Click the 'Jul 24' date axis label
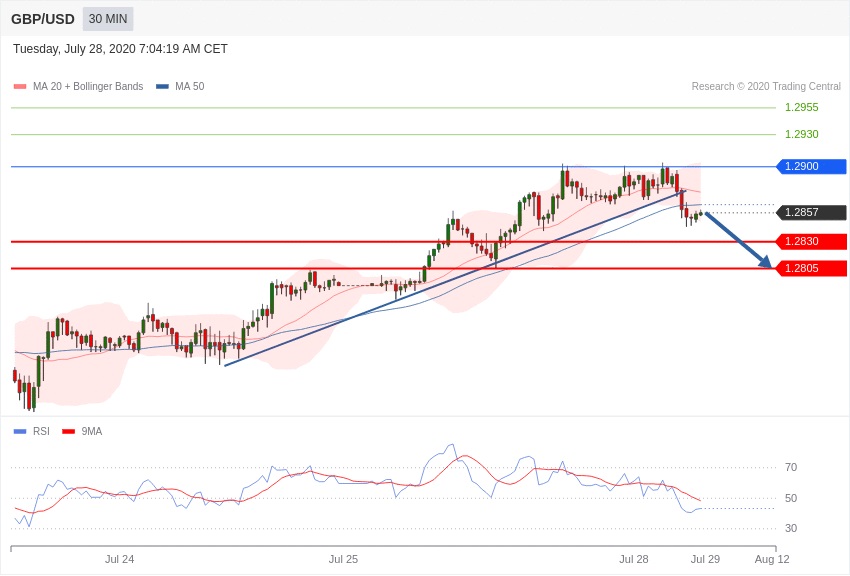This screenshot has height=576, width=850. (119, 559)
